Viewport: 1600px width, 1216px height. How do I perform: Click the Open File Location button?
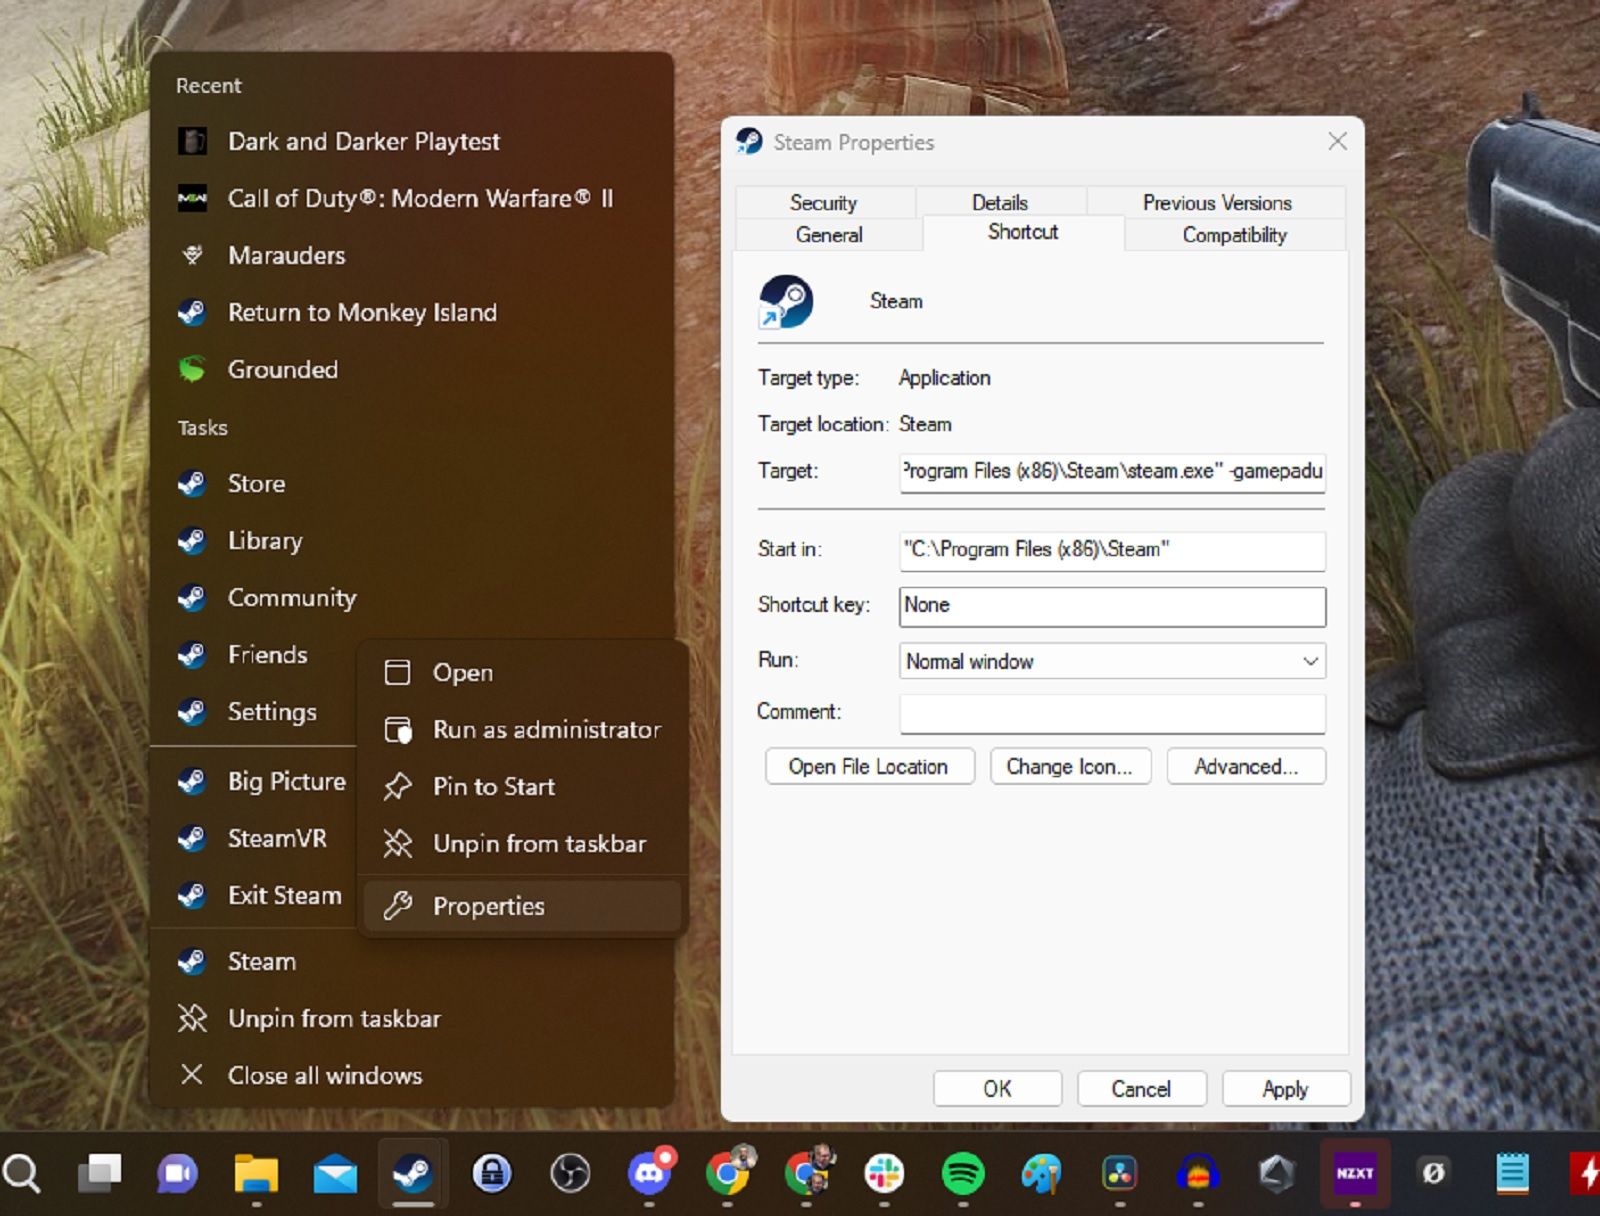click(868, 766)
